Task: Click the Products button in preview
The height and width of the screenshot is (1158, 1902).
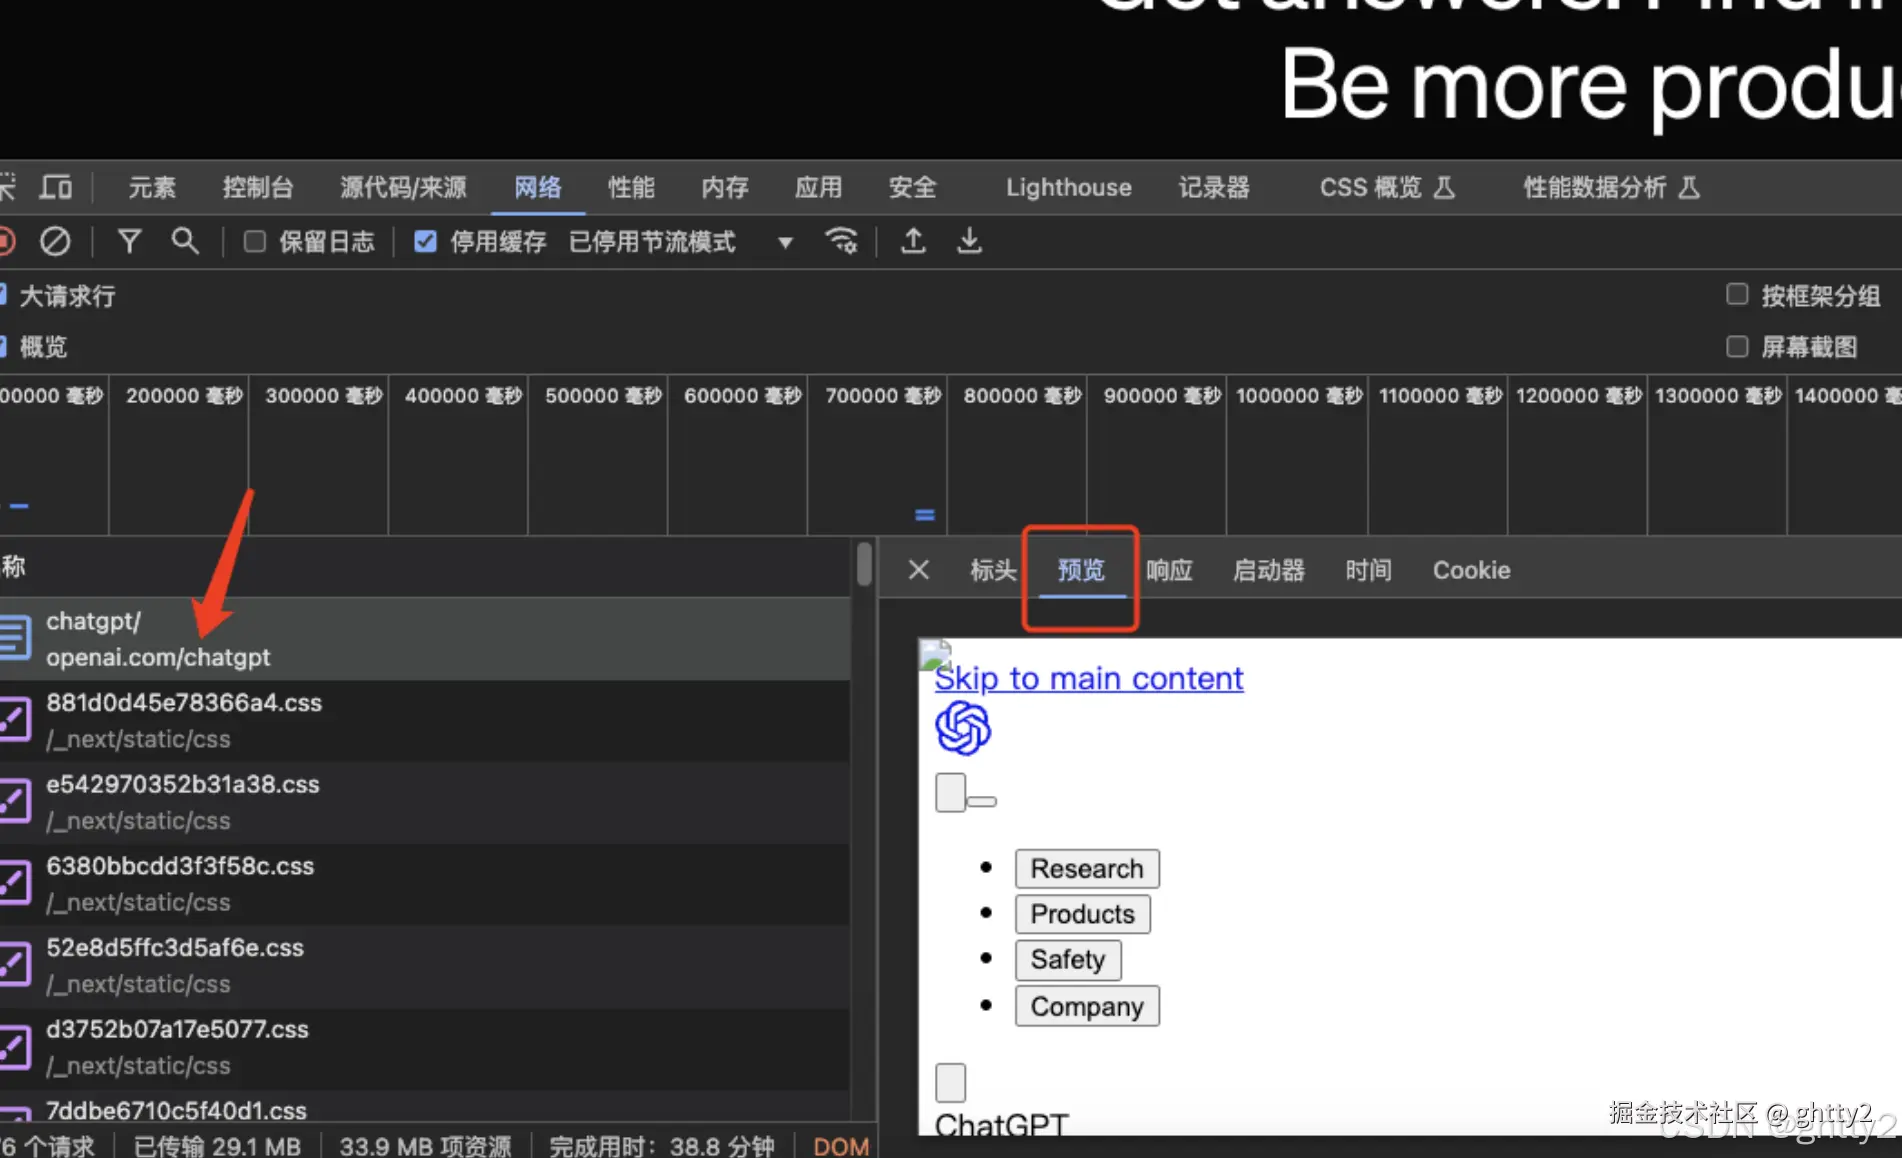Action: (1083, 914)
